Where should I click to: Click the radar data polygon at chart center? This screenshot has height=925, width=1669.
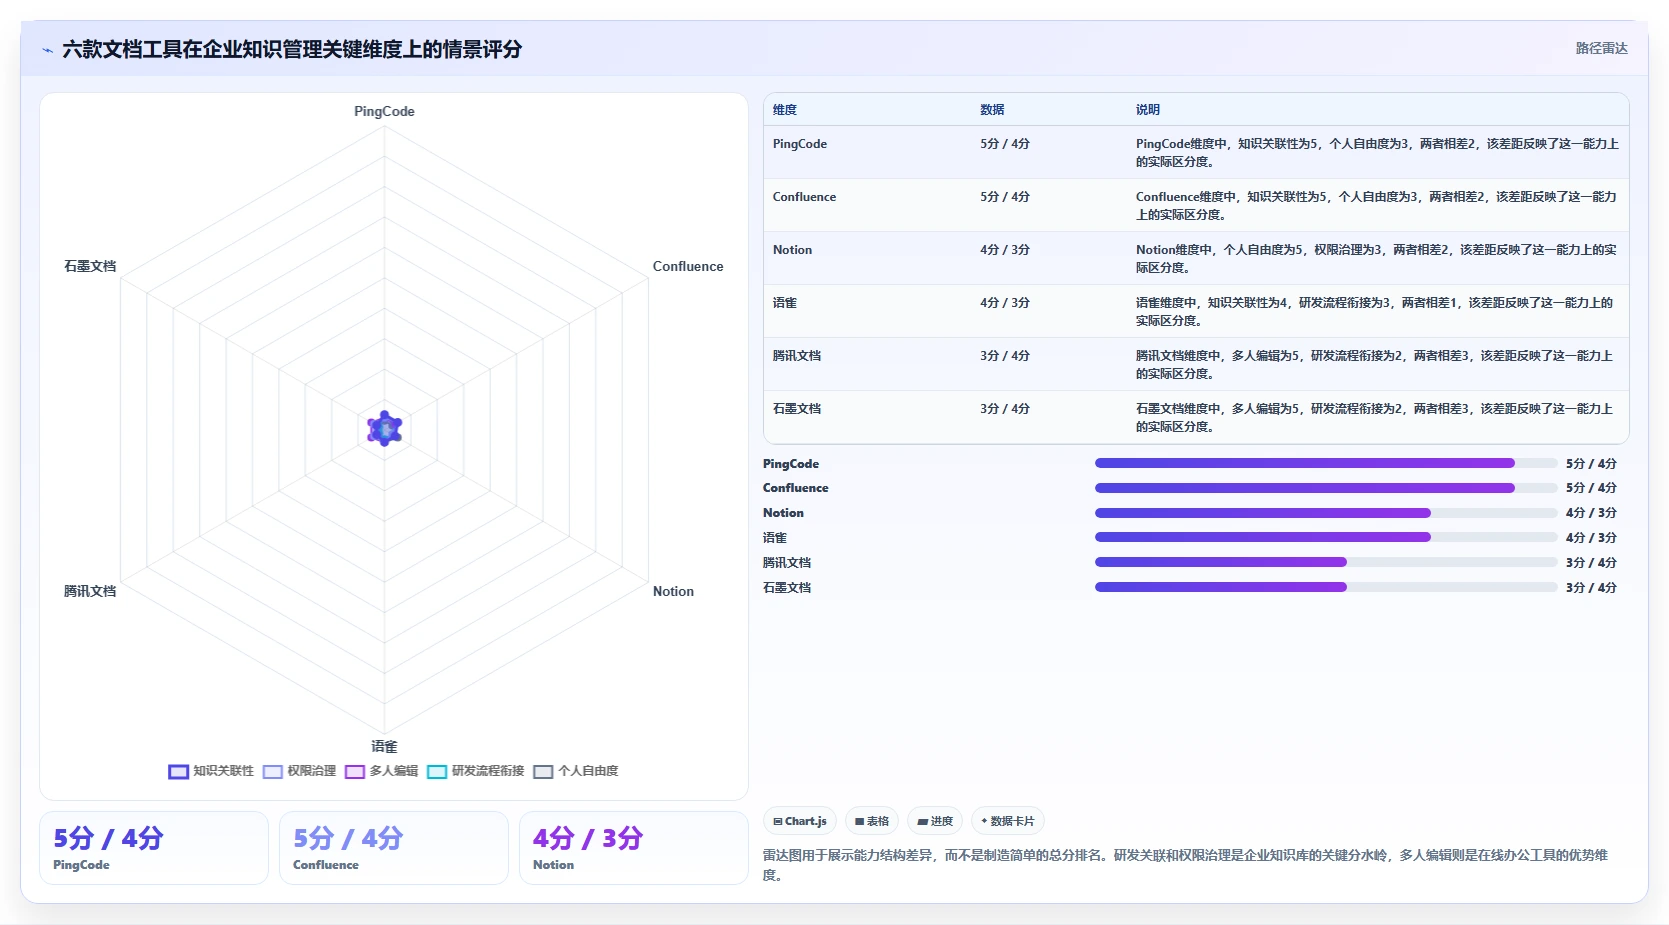(385, 429)
